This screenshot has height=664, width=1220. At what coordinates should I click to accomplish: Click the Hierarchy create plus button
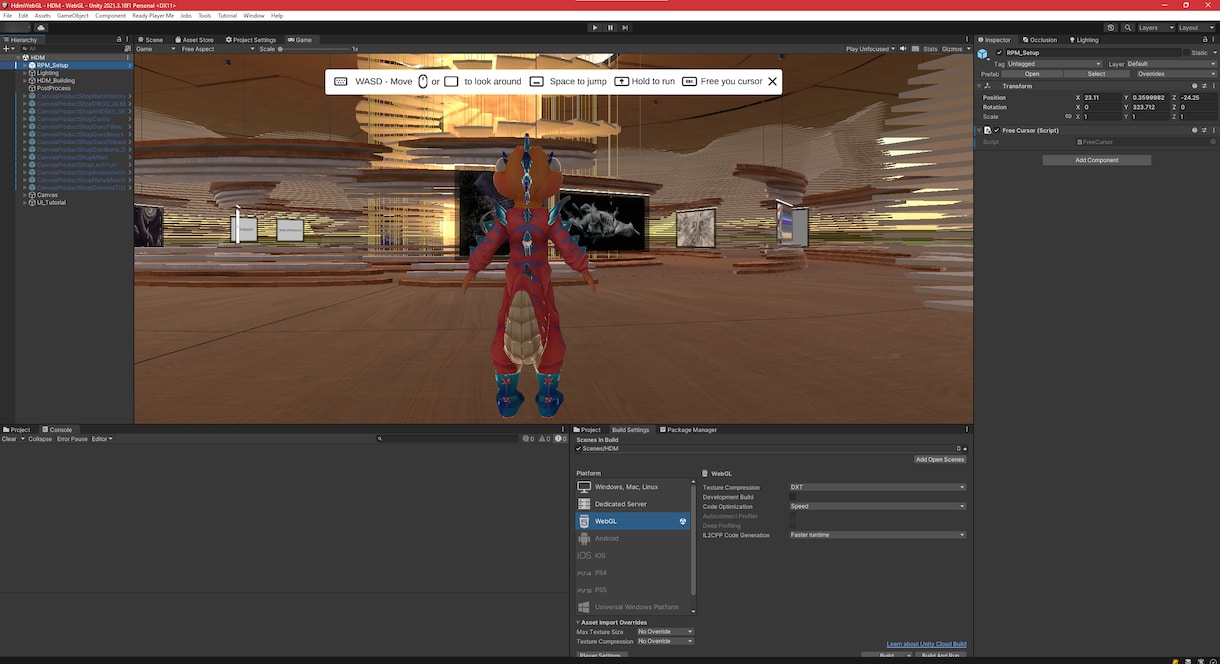click(x=8, y=48)
